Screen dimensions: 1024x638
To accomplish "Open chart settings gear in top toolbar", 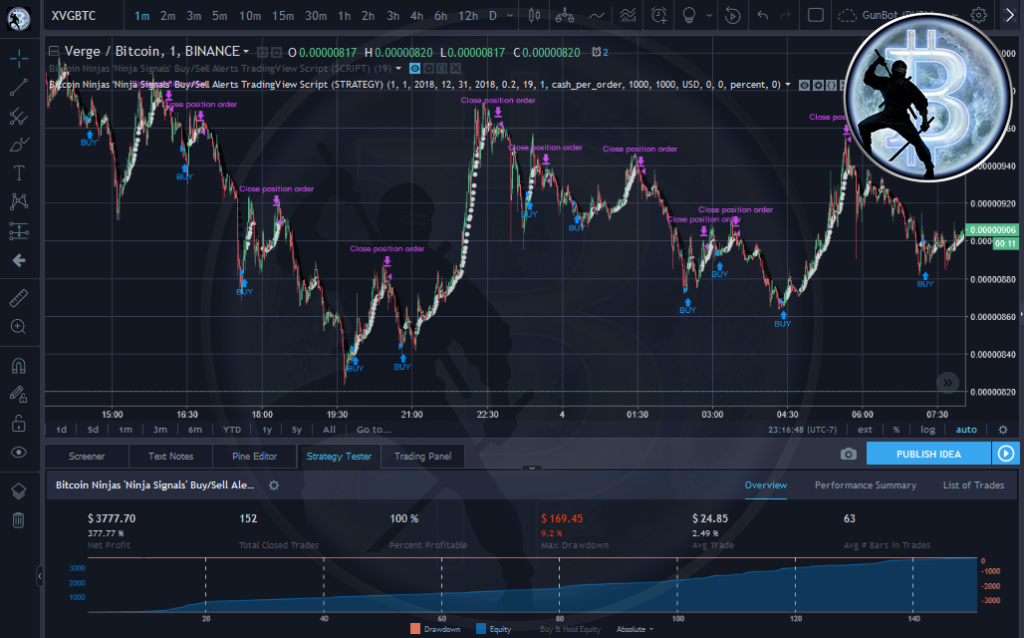I will (978, 15).
